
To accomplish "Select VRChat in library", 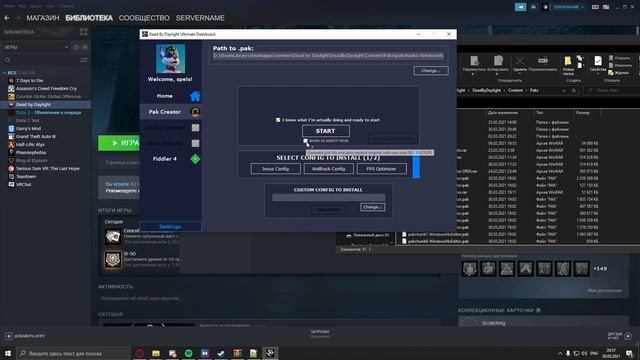I will coord(23,184).
